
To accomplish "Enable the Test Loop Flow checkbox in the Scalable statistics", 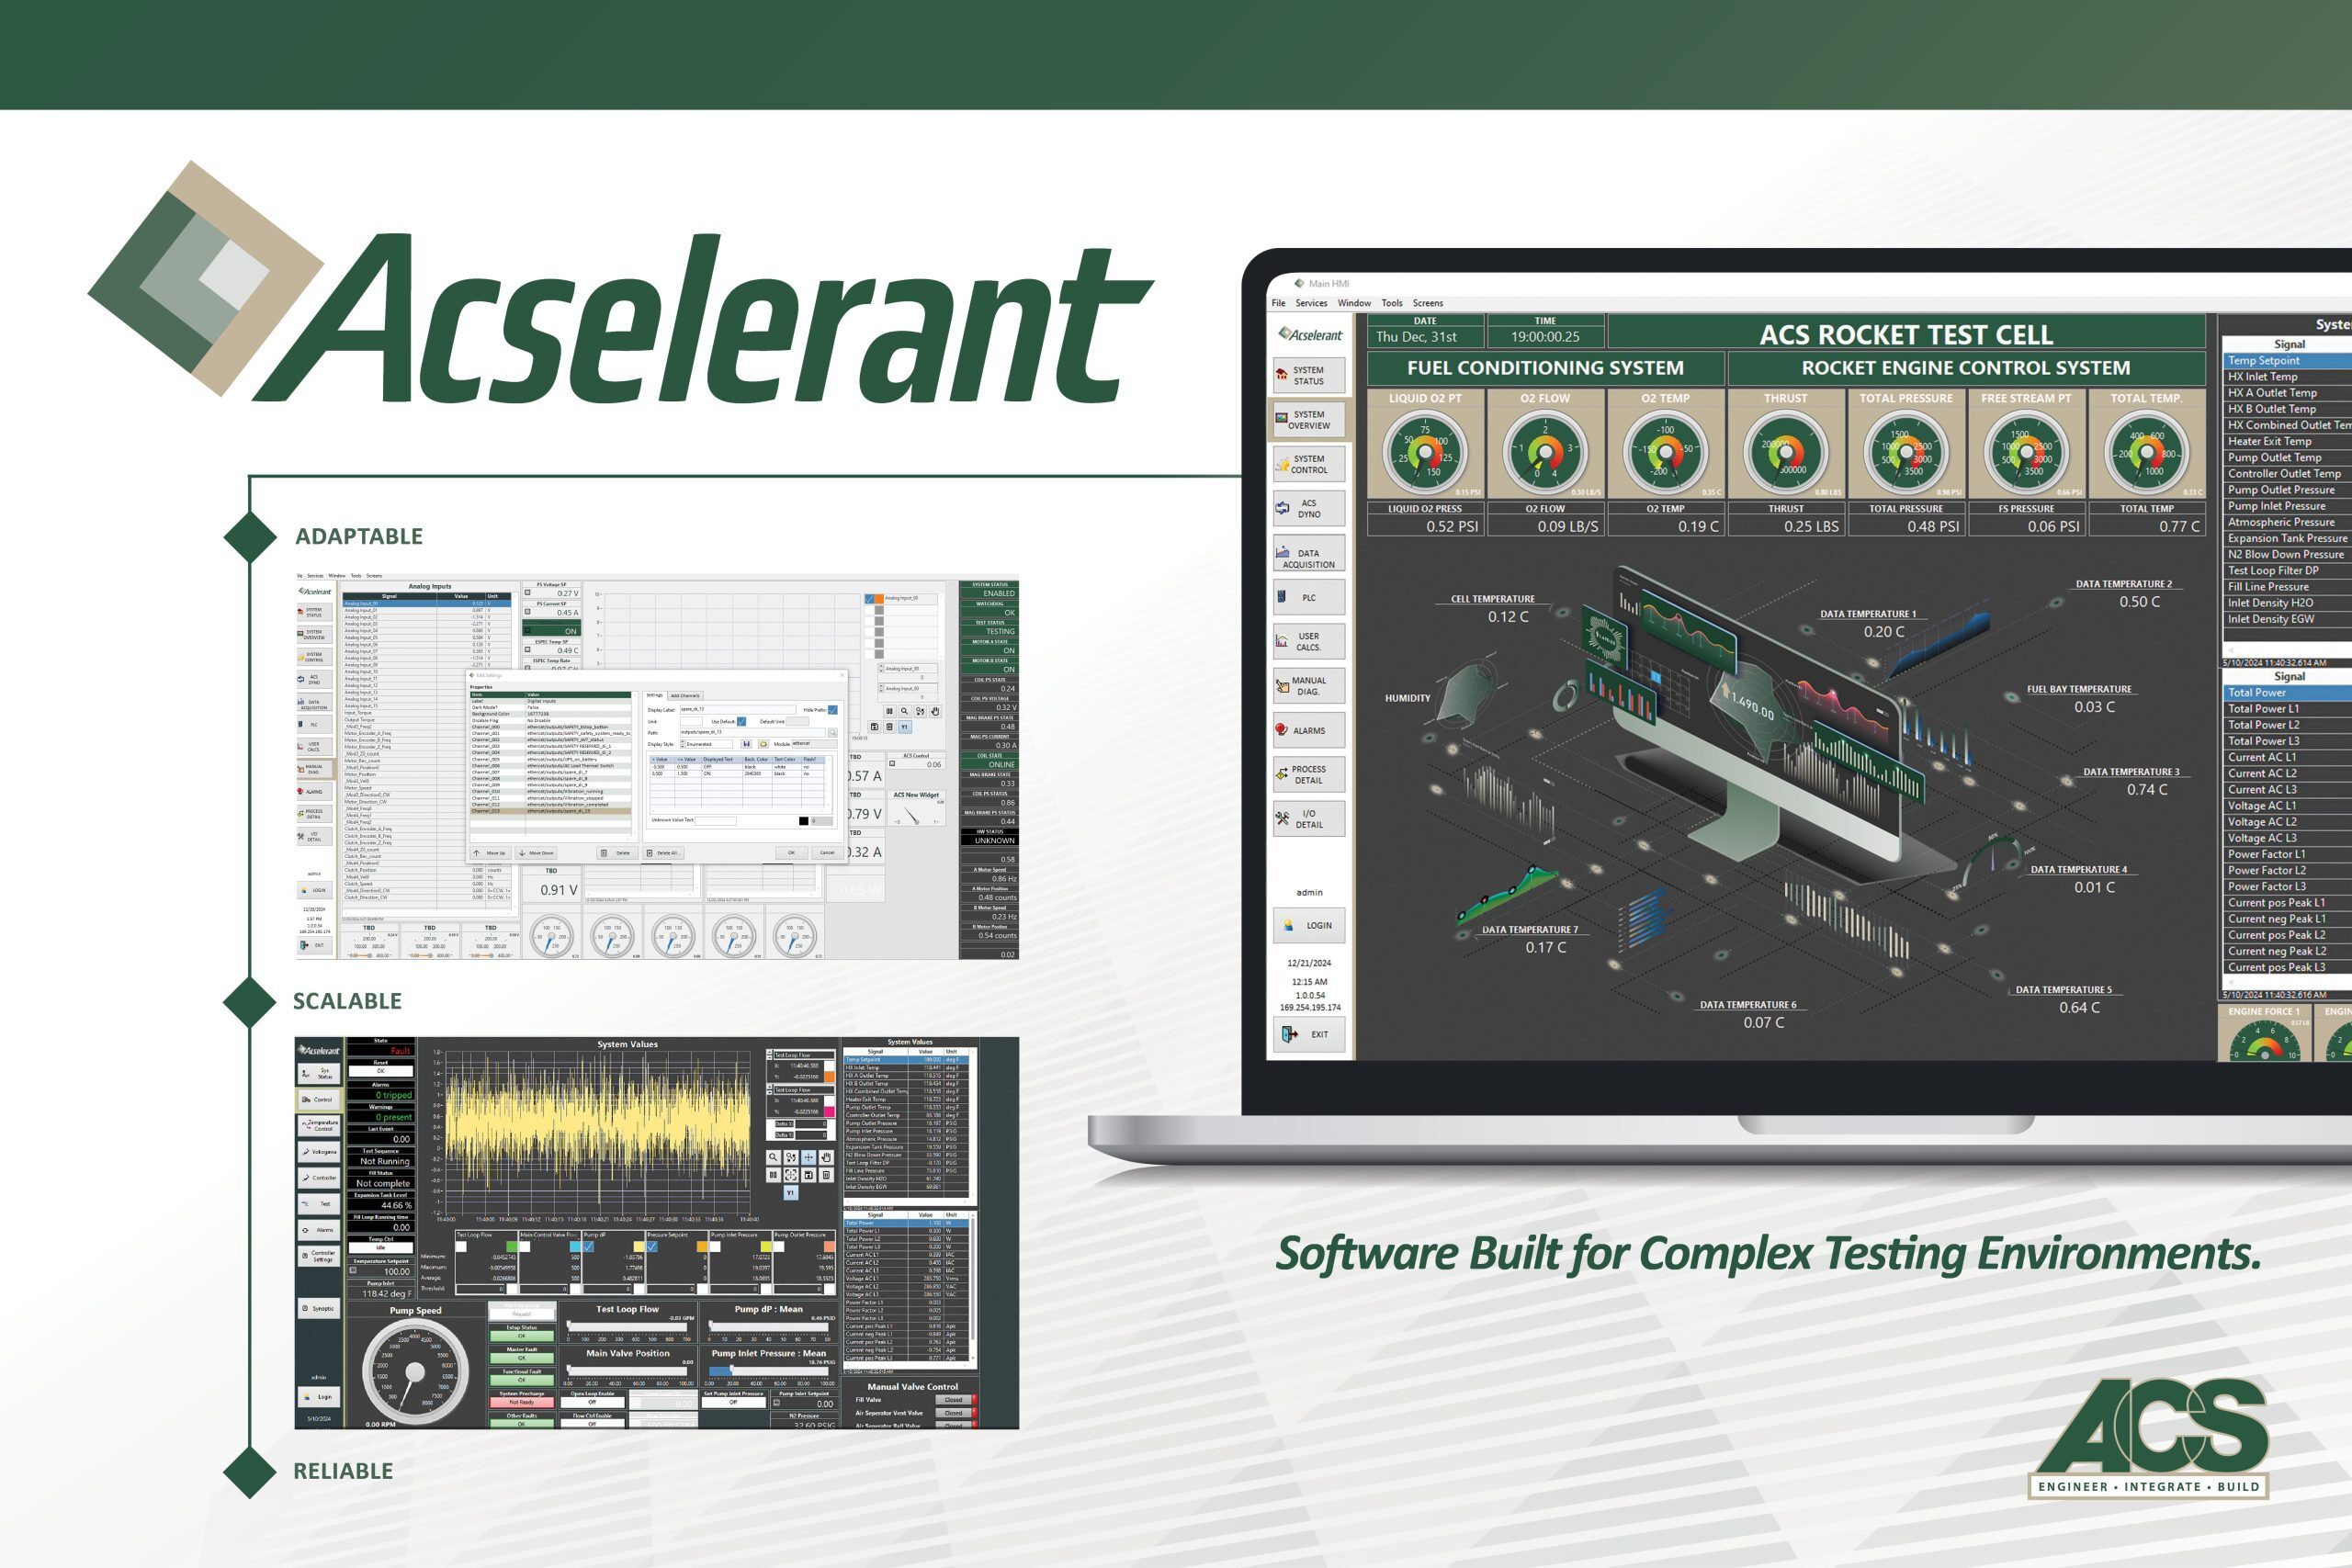I will pos(462,1247).
